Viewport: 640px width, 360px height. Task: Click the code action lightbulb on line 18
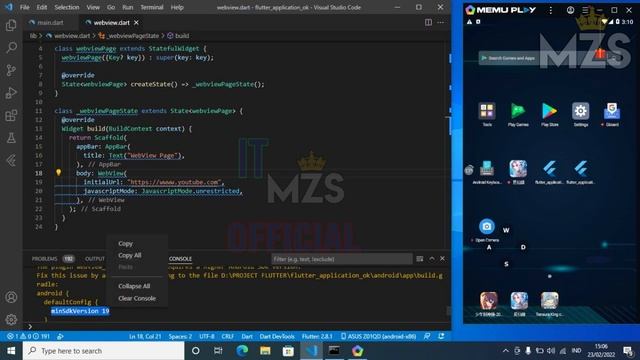click(x=58, y=173)
